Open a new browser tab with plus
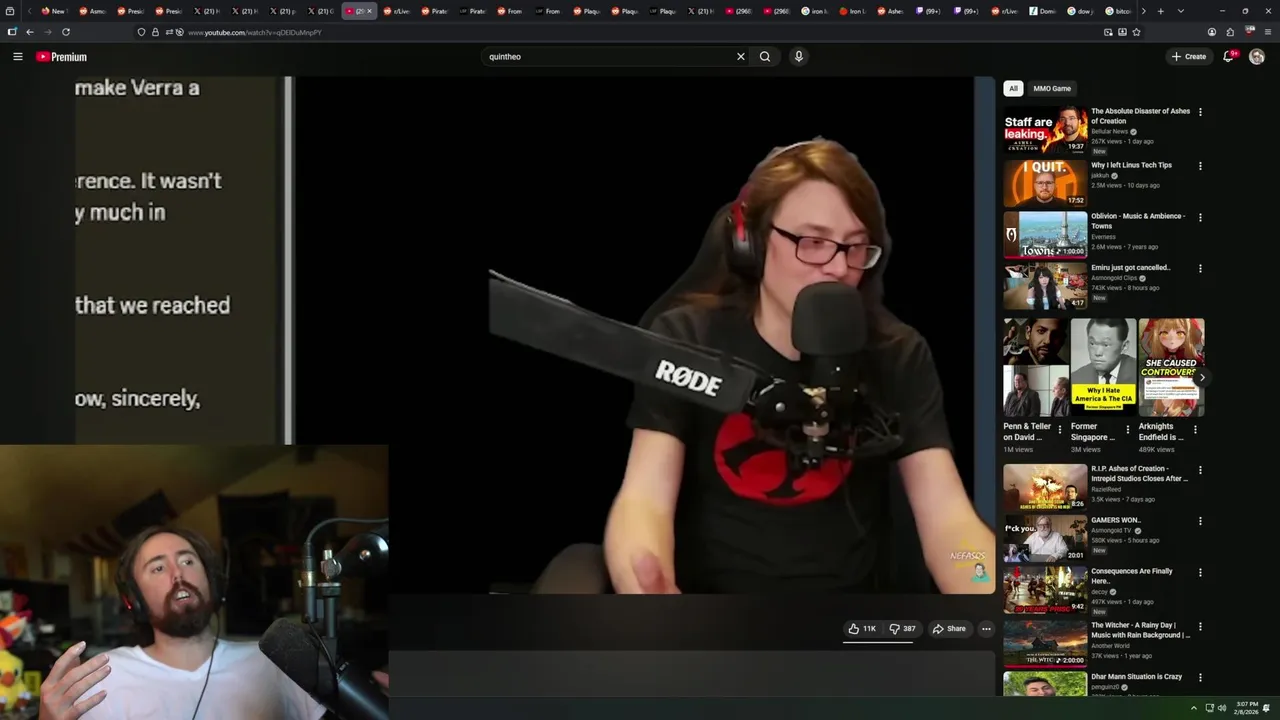This screenshot has width=1280, height=720. (1160, 11)
